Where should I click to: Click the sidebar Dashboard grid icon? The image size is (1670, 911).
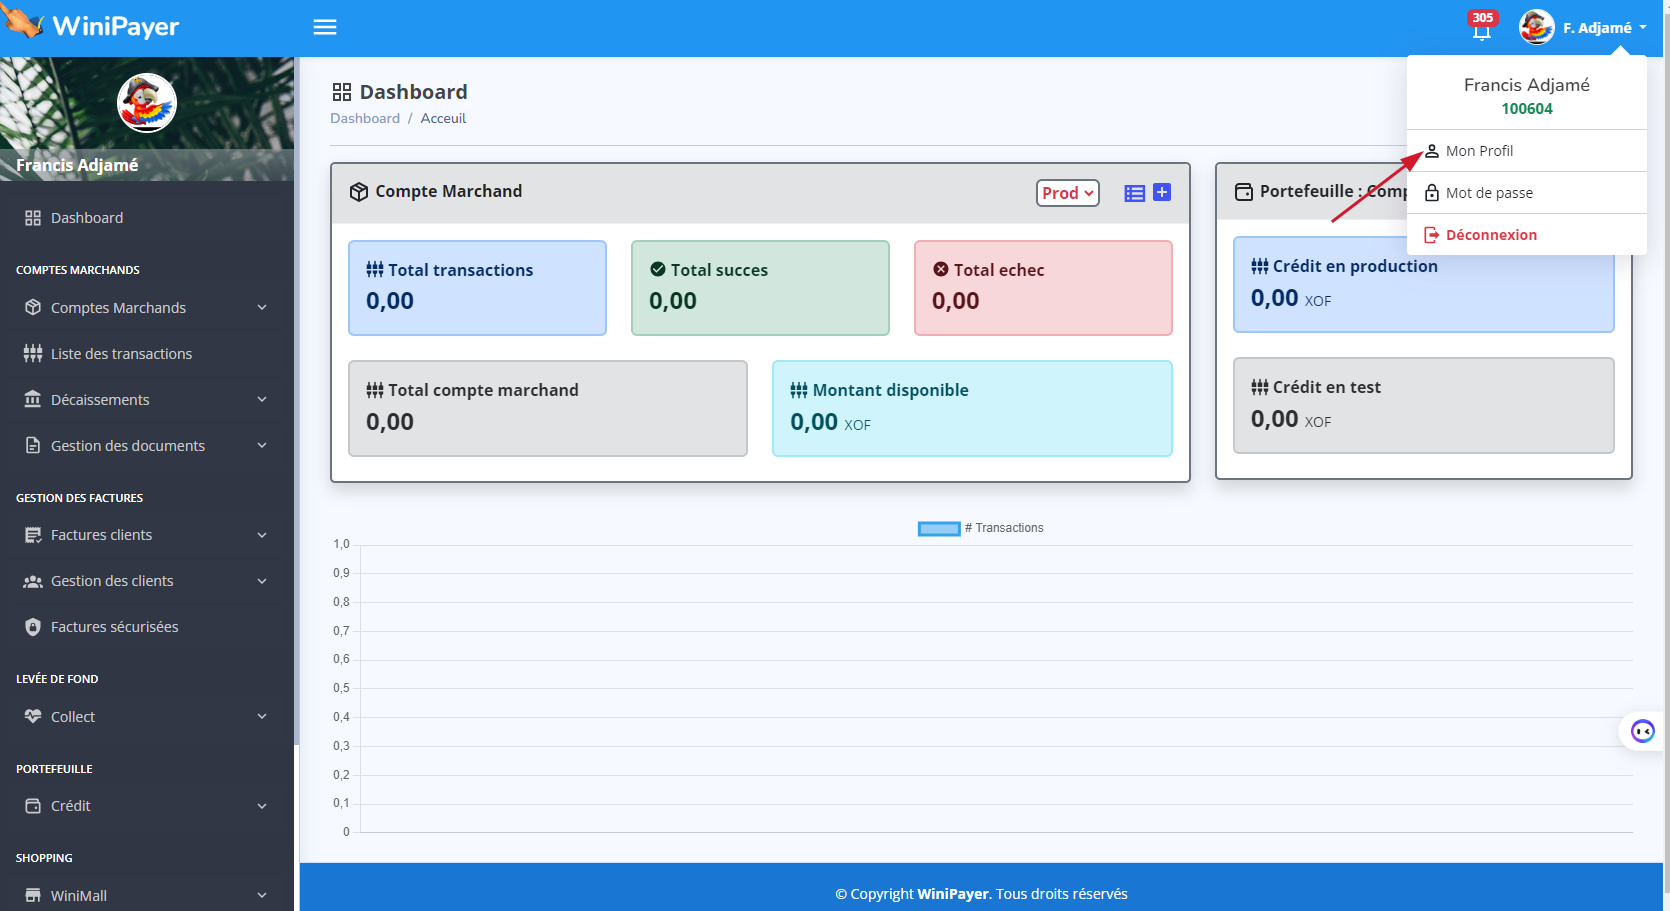click(x=33, y=218)
